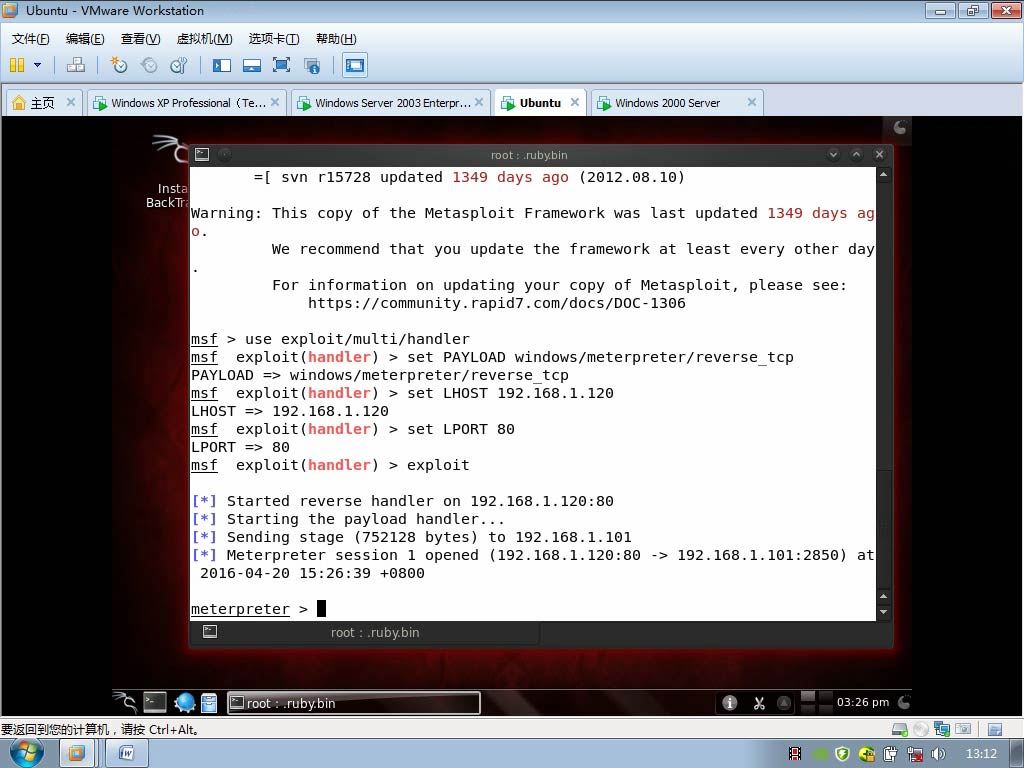Close the Windows XP Professional tab

point(275,102)
